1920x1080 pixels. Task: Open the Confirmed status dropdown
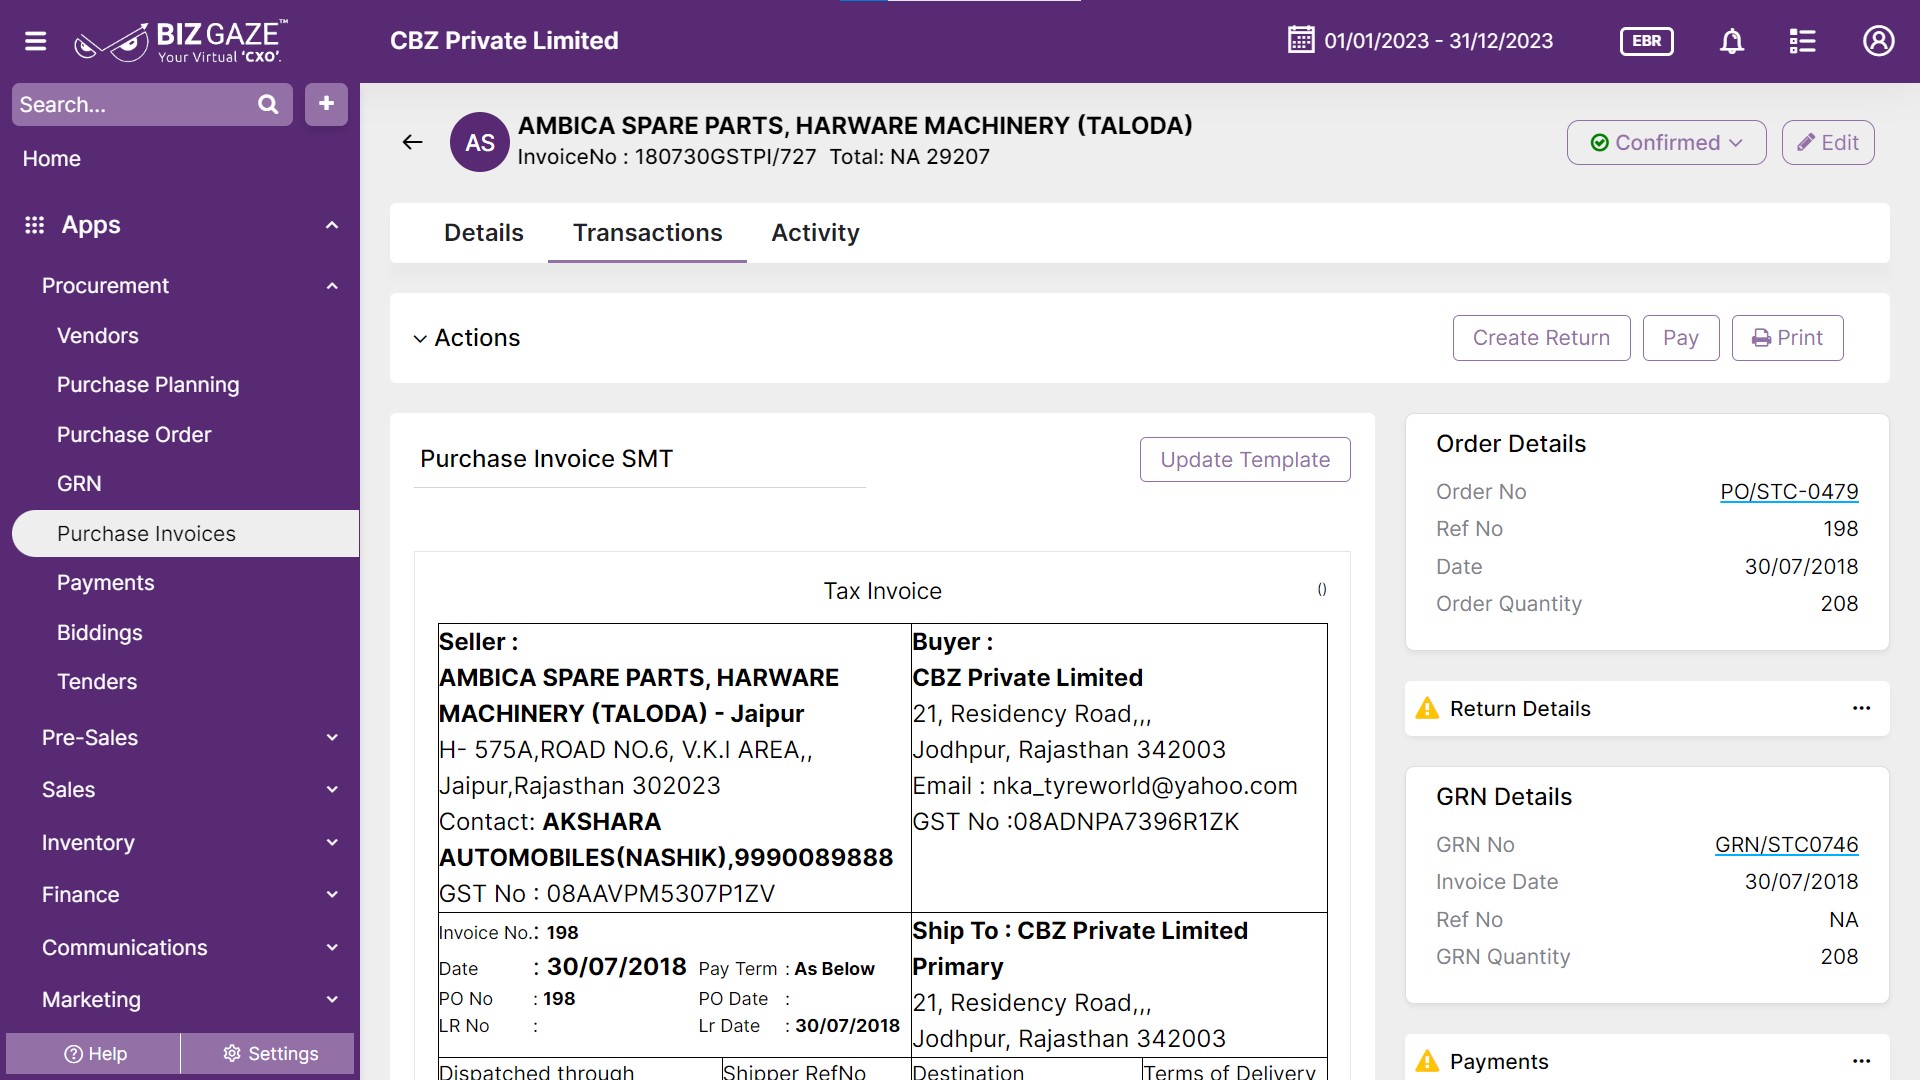(x=1666, y=142)
